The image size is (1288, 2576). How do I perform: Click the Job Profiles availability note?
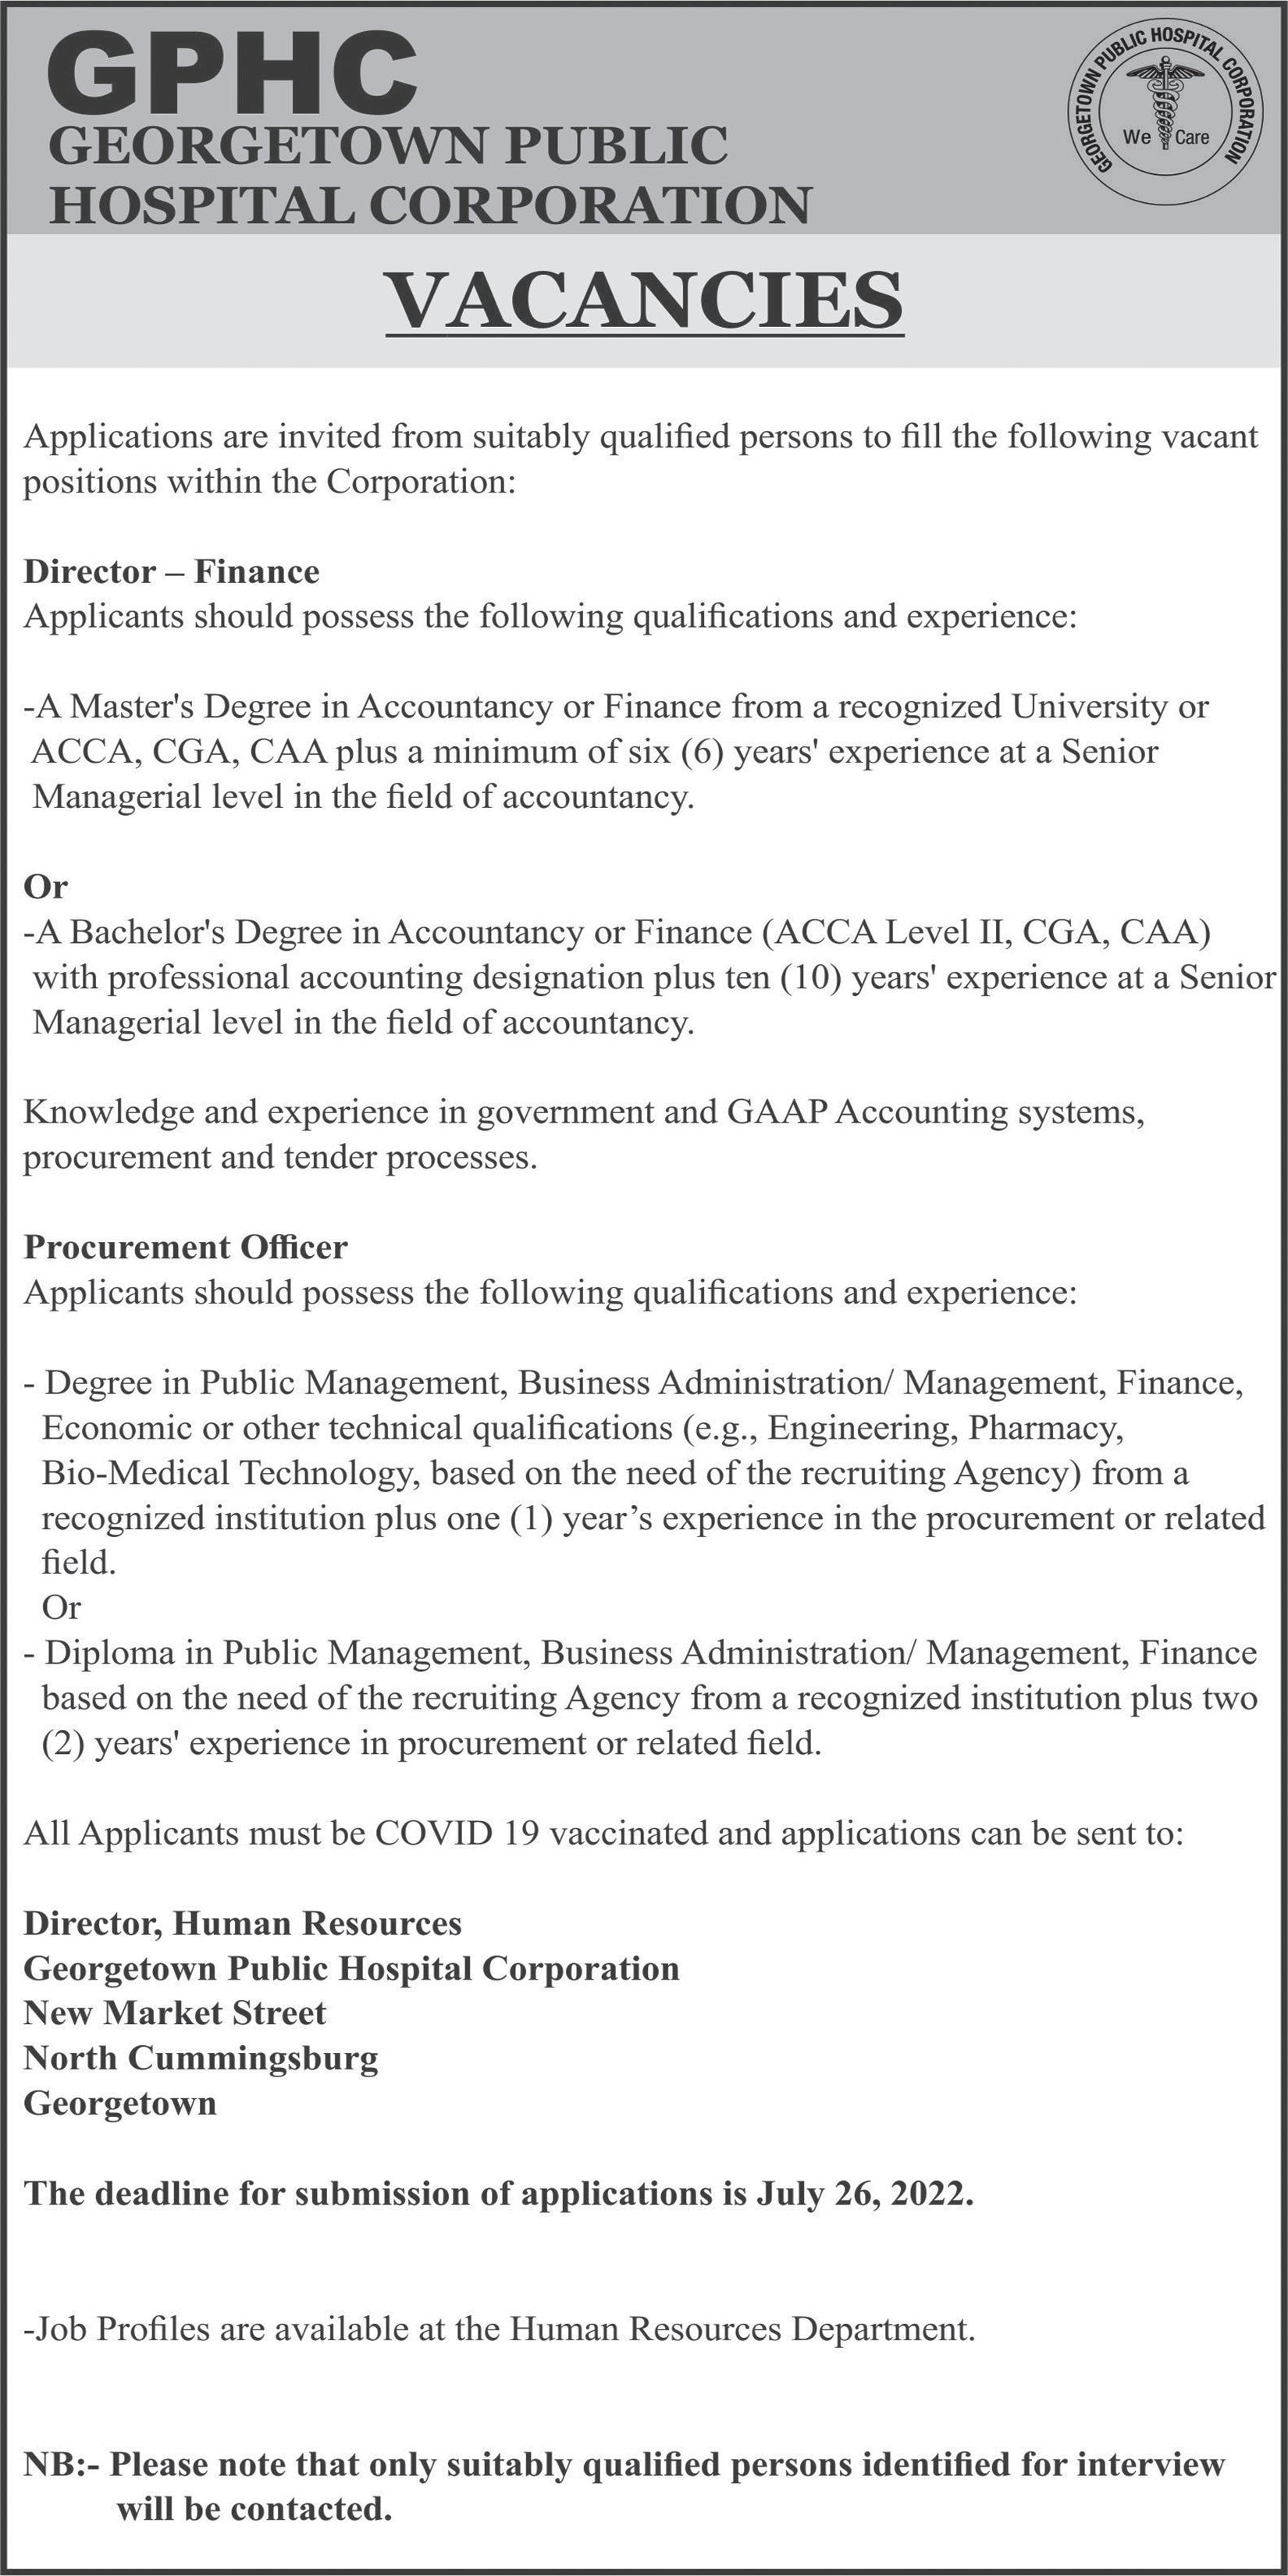pyautogui.click(x=499, y=2329)
